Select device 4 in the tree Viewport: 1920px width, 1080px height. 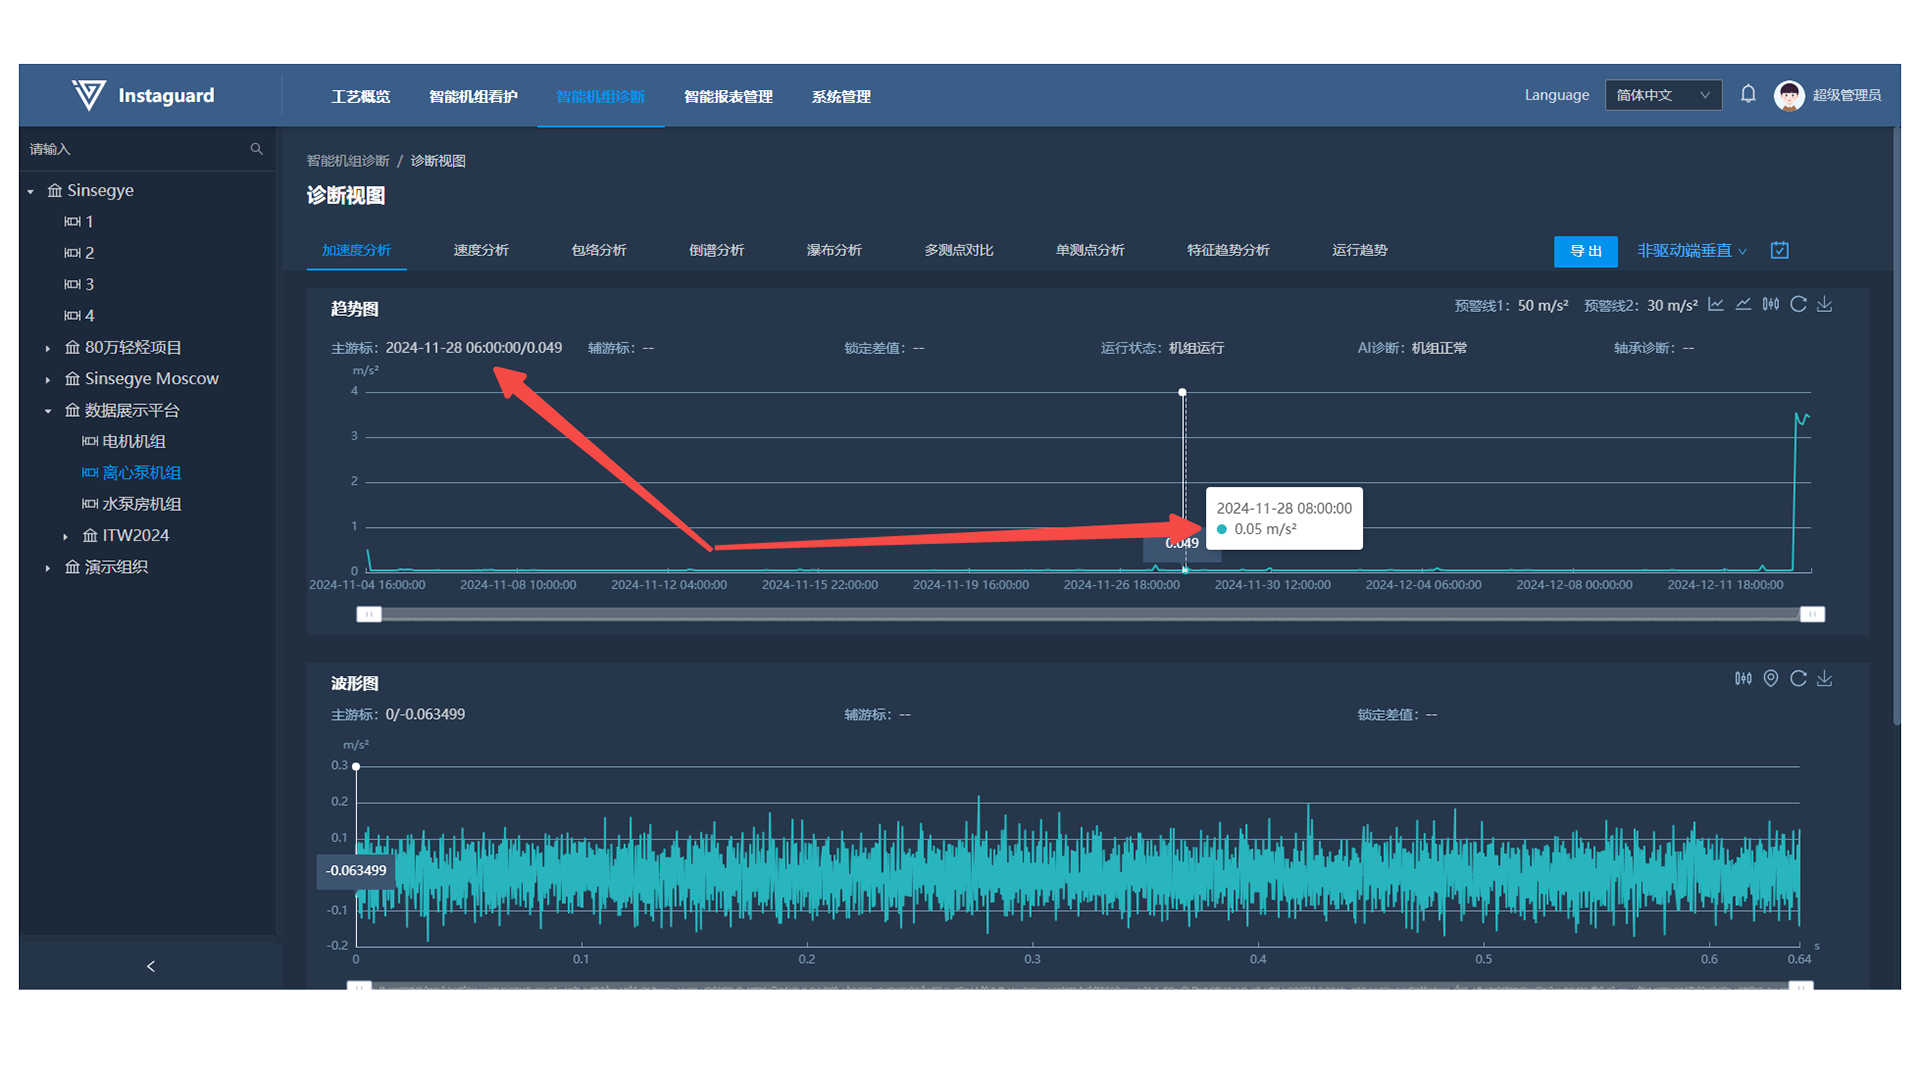click(x=79, y=315)
